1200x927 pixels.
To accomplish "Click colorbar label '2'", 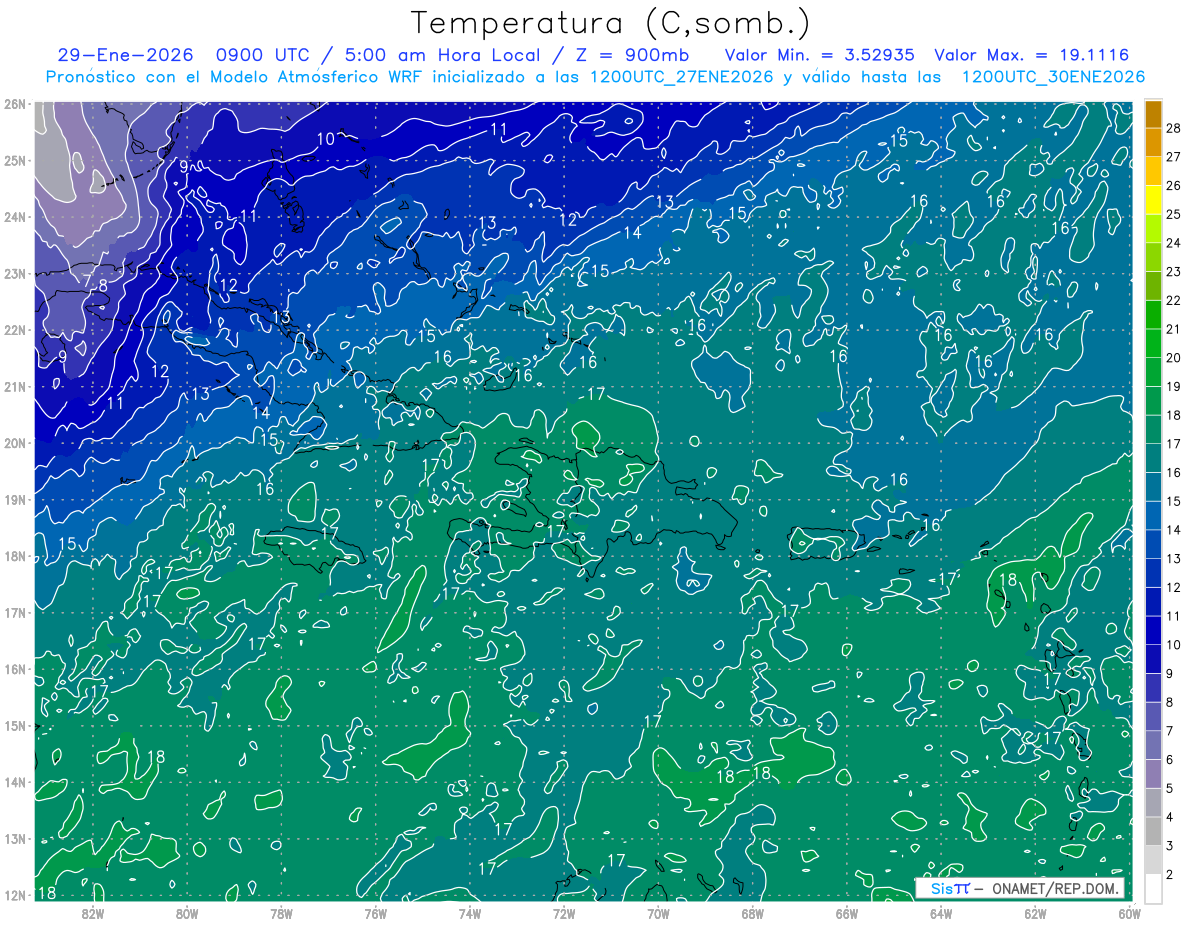I will (x=1169, y=874).
